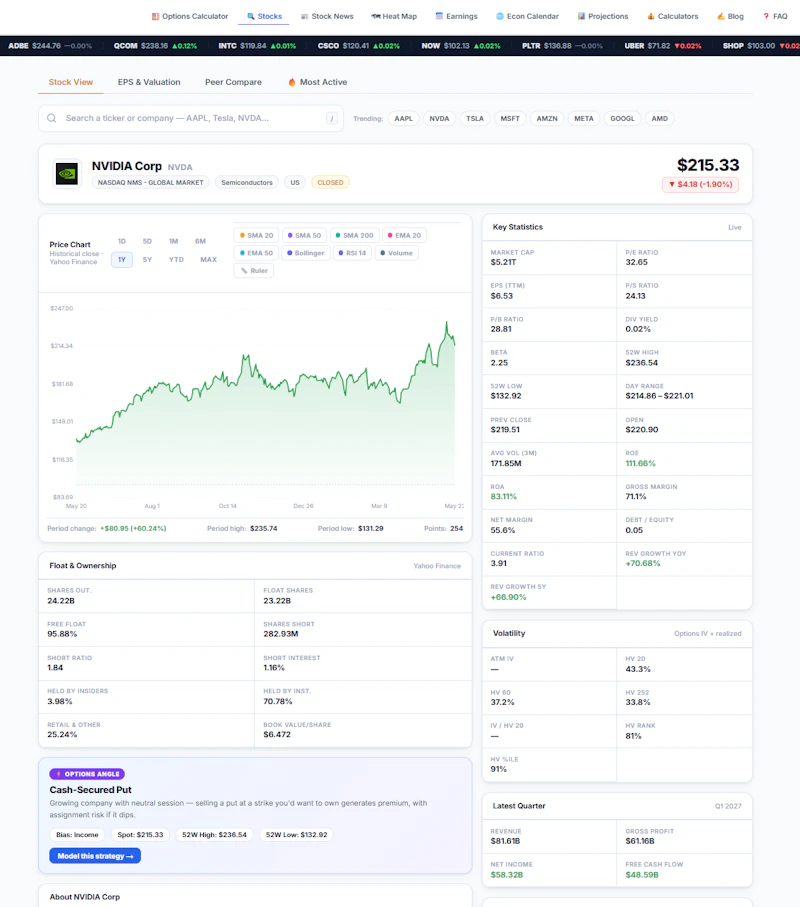Click the ticker search input field

click(x=191, y=118)
